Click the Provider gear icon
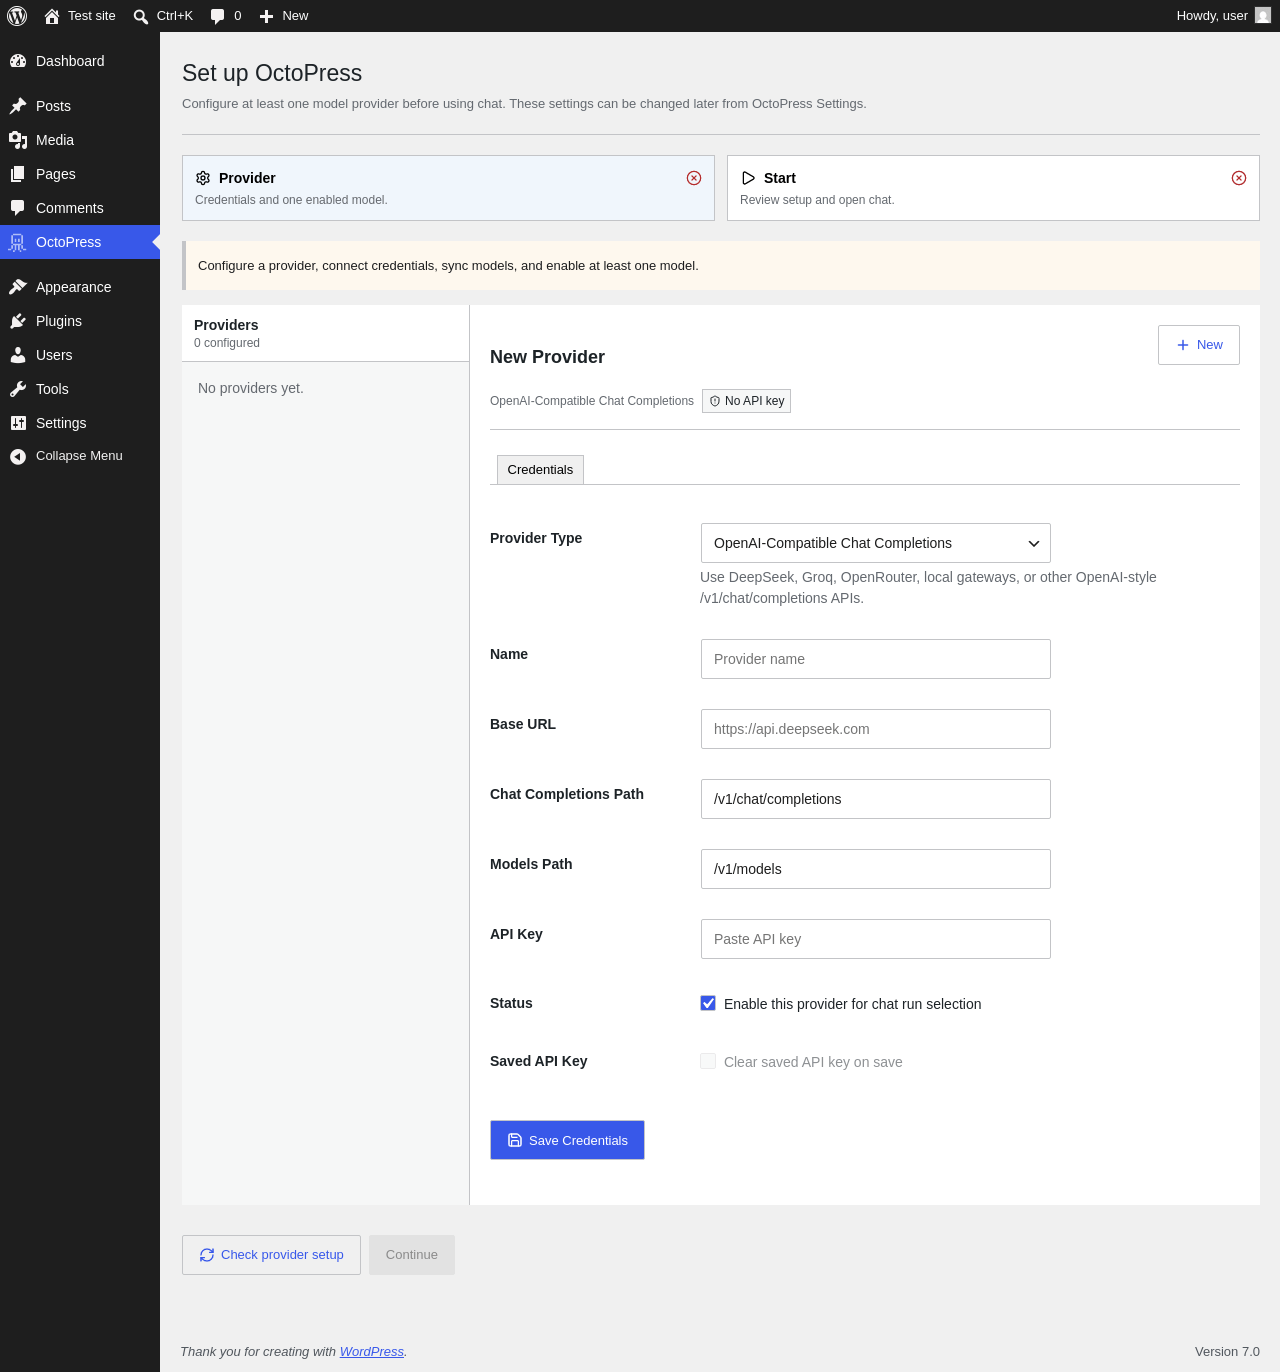The image size is (1280, 1372). point(203,178)
